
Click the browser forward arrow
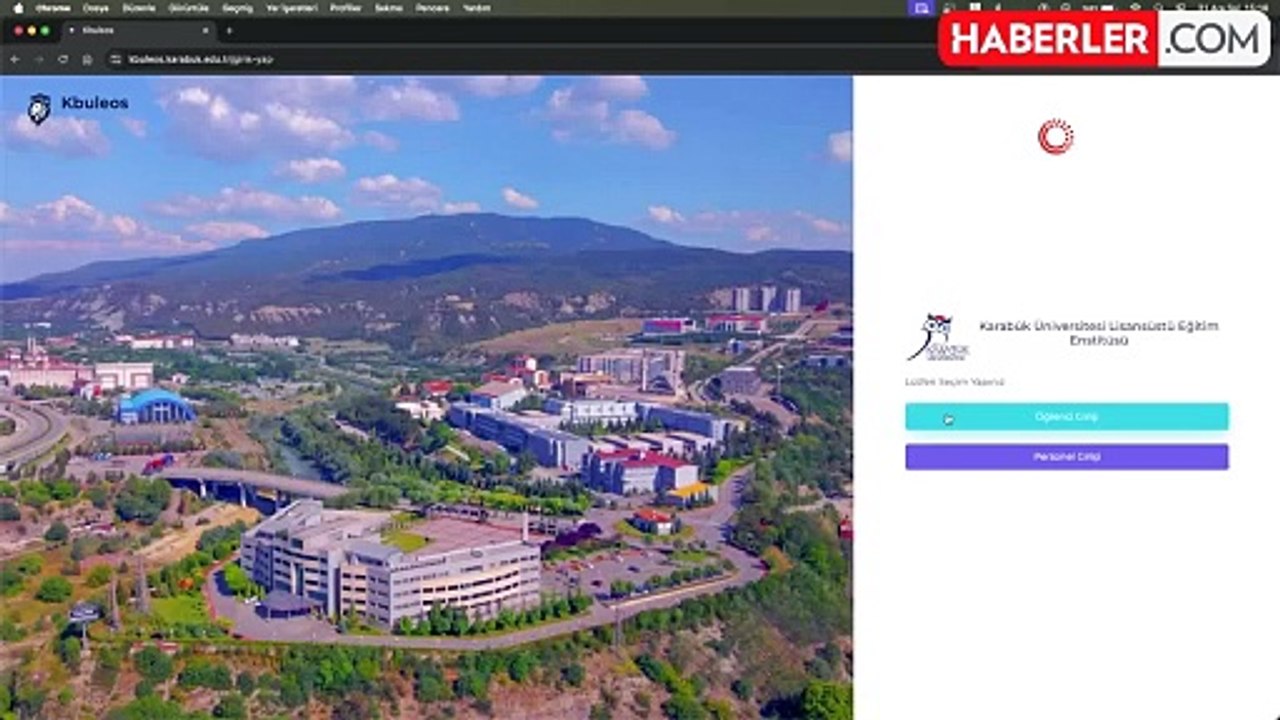click(38, 59)
